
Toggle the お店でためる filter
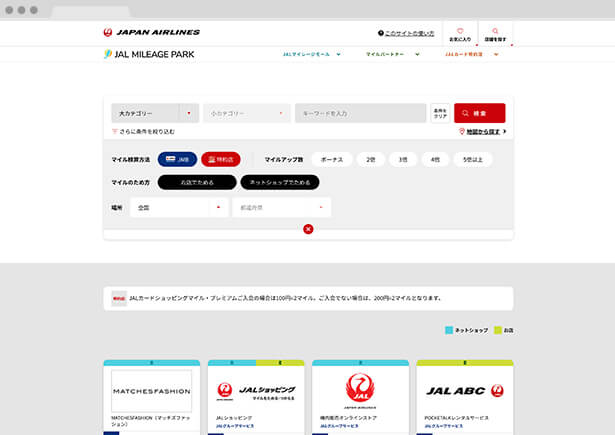click(x=197, y=182)
